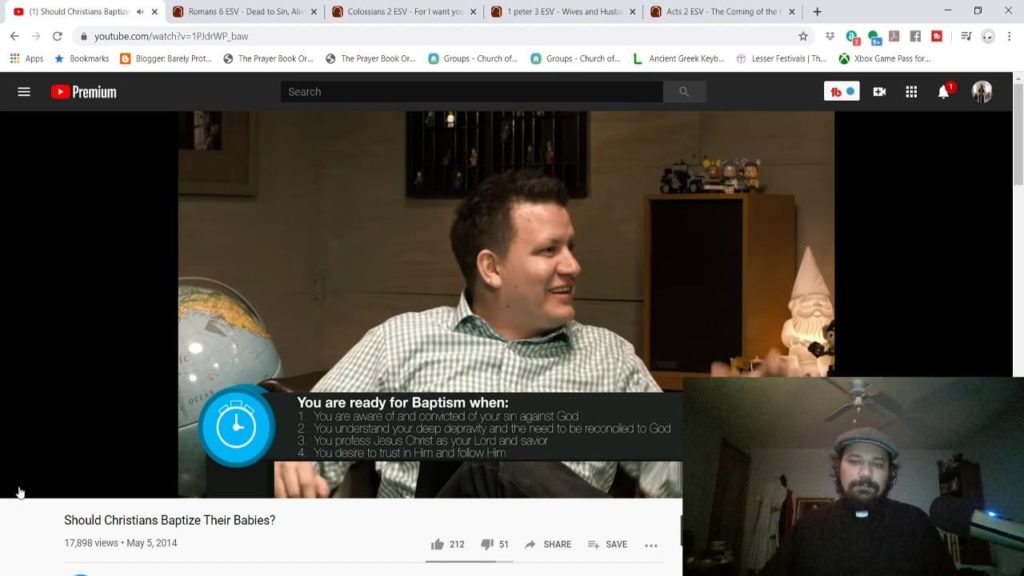
Task: Open the YouTube account avatar menu
Action: pyautogui.click(x=982, y=92)
